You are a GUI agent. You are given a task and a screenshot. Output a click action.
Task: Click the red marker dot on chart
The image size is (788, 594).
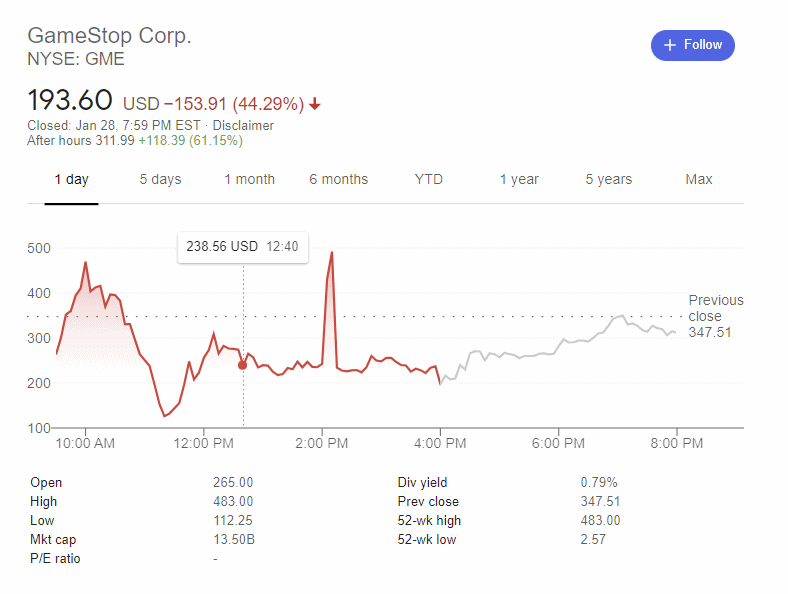242,365
